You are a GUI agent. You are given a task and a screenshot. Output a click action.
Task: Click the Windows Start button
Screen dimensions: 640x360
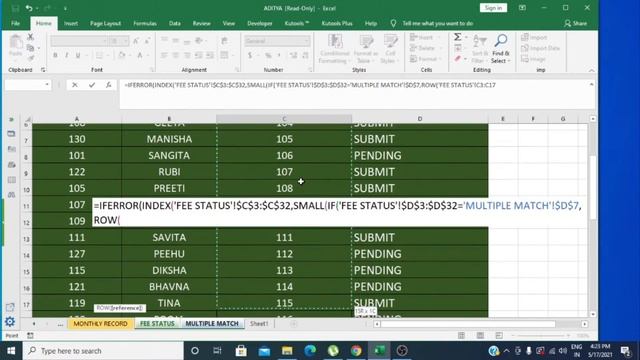[11, 351]
